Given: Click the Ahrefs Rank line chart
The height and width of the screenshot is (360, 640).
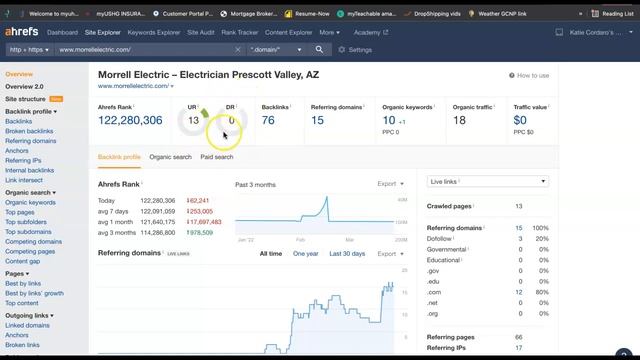Looking at the screenshot, I should (315, 216).
